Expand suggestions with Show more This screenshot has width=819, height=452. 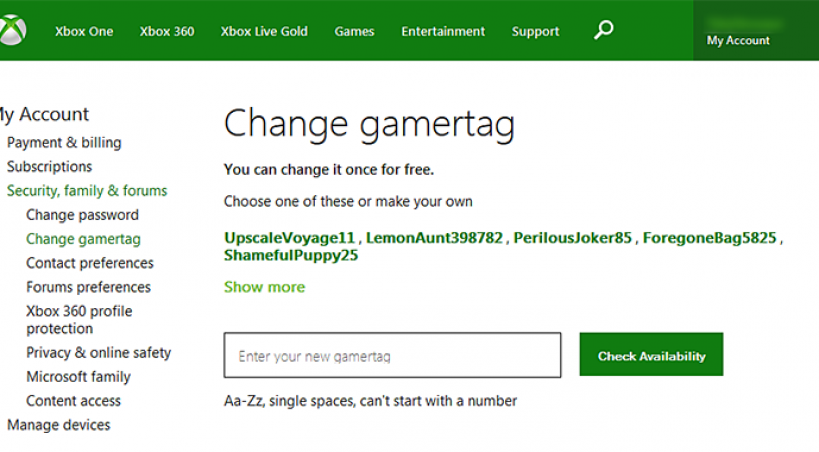[x=264, y=287]
